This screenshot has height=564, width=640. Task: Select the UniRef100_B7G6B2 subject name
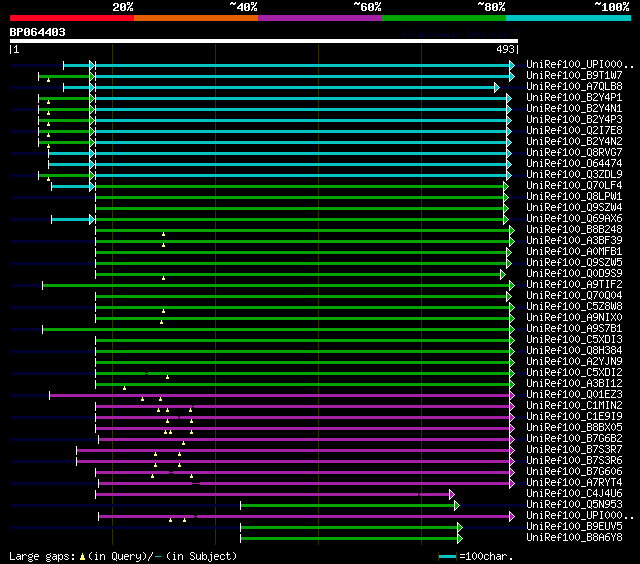click(574, 439)
